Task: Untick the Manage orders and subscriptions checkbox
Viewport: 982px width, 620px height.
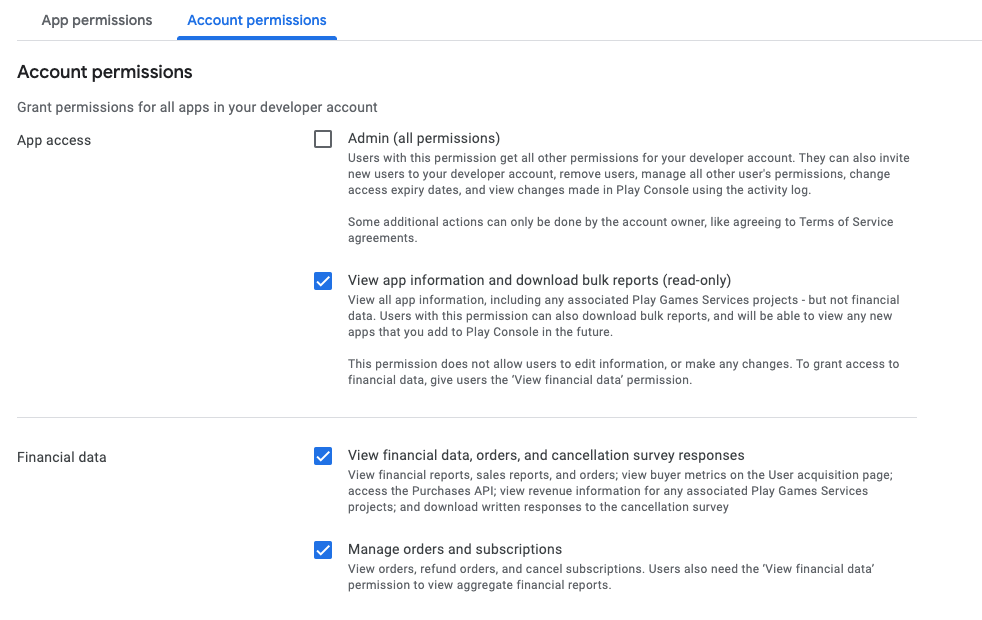Action: [323, 550]
